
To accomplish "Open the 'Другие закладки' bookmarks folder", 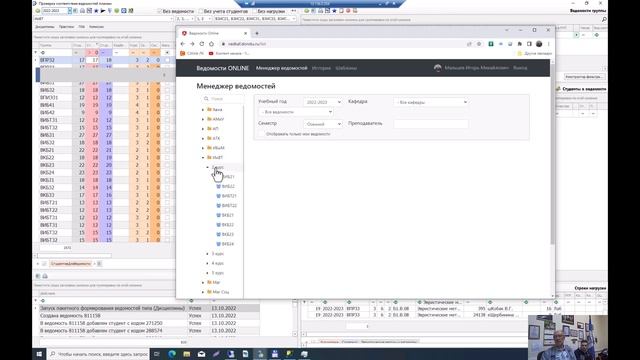I will 534,53.
